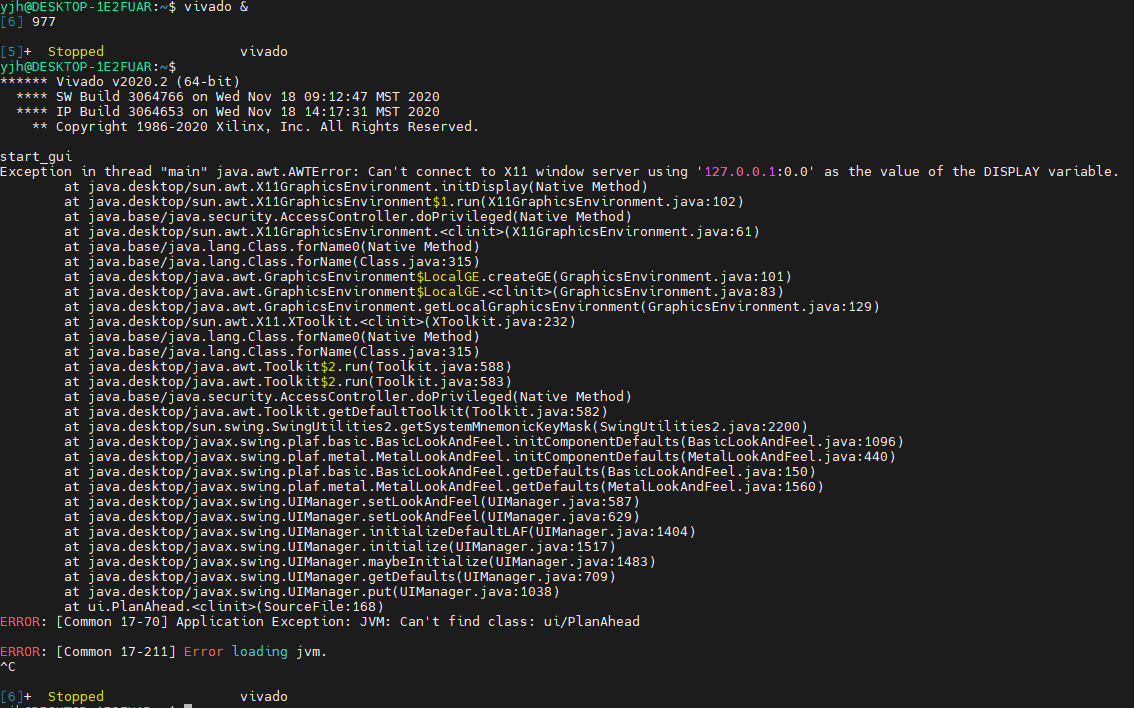The height and width of the screenshot is (708, 1134).
Task: Click the 'XToolkit.java:232' stack line
Action: 320,322
